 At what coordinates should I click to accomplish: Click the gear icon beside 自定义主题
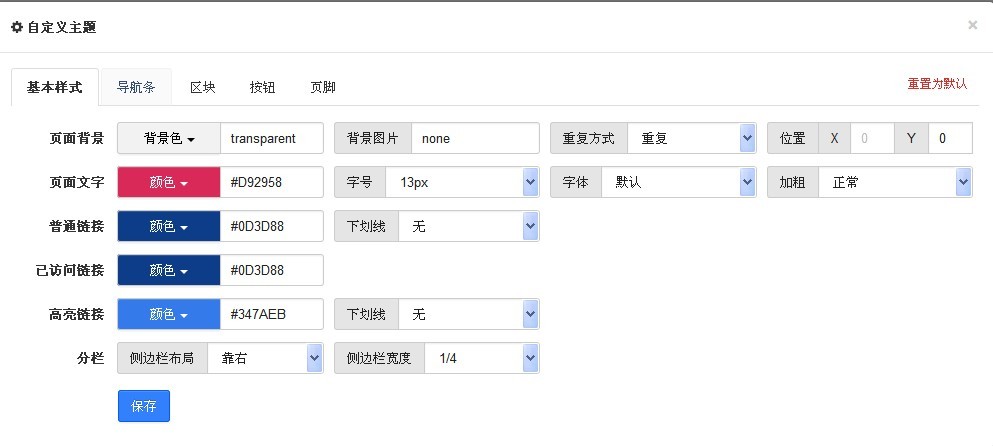point(17,27)
